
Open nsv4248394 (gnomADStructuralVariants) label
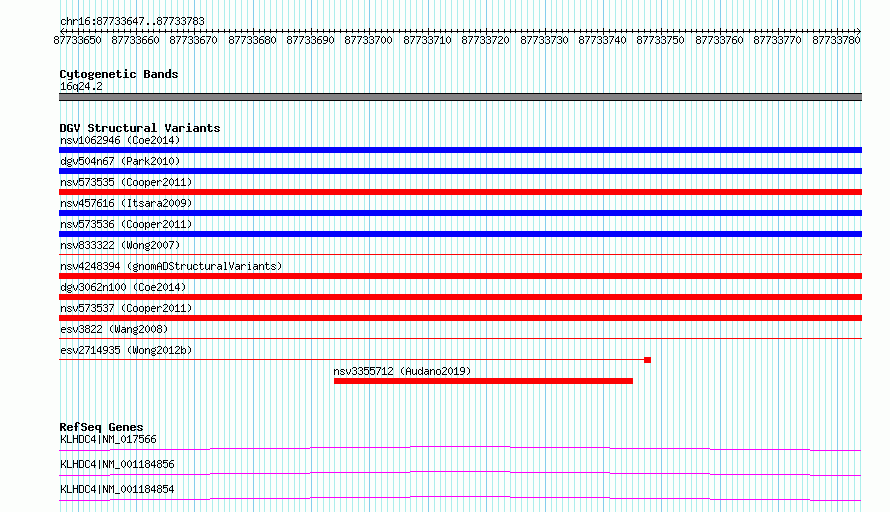pyautogui.click(x=171, y=266)
